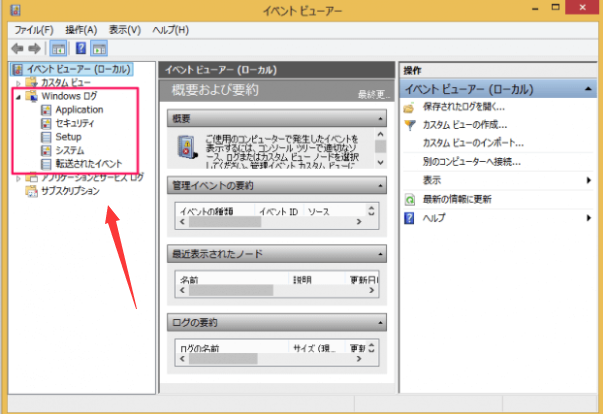603x414 pixels.
Task: Click カスタム ビューのインポート... action
Action: click(473, 143)
